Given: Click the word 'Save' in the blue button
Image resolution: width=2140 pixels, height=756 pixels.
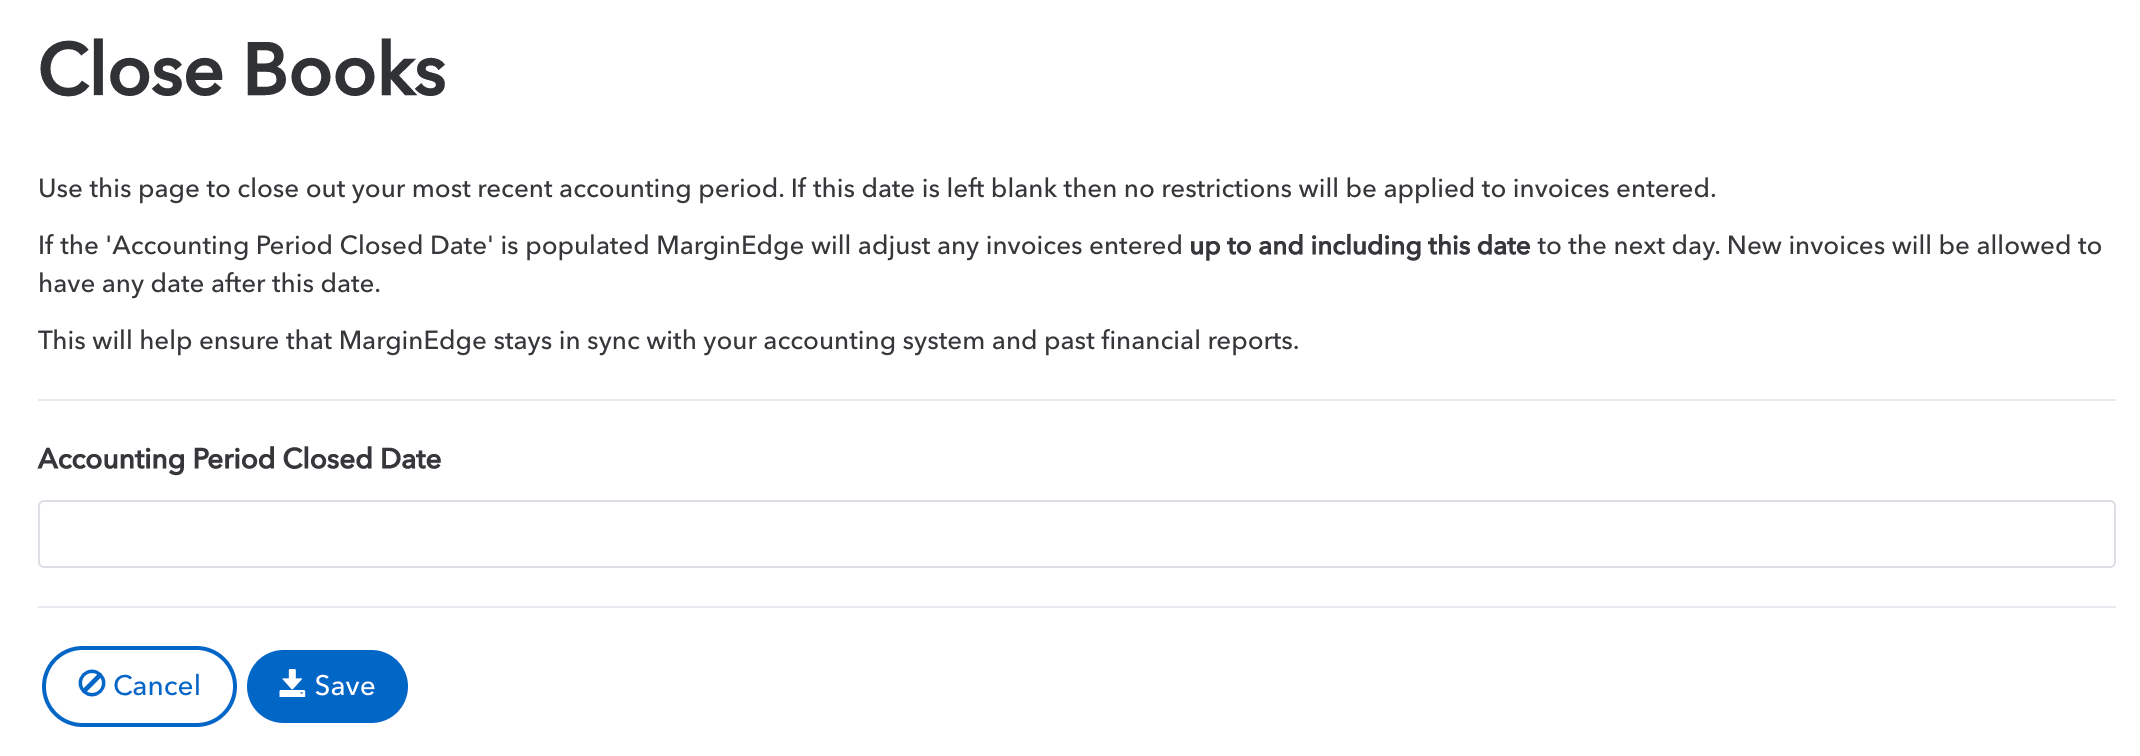Looking at the screenshot, I should tap(345, 686).
